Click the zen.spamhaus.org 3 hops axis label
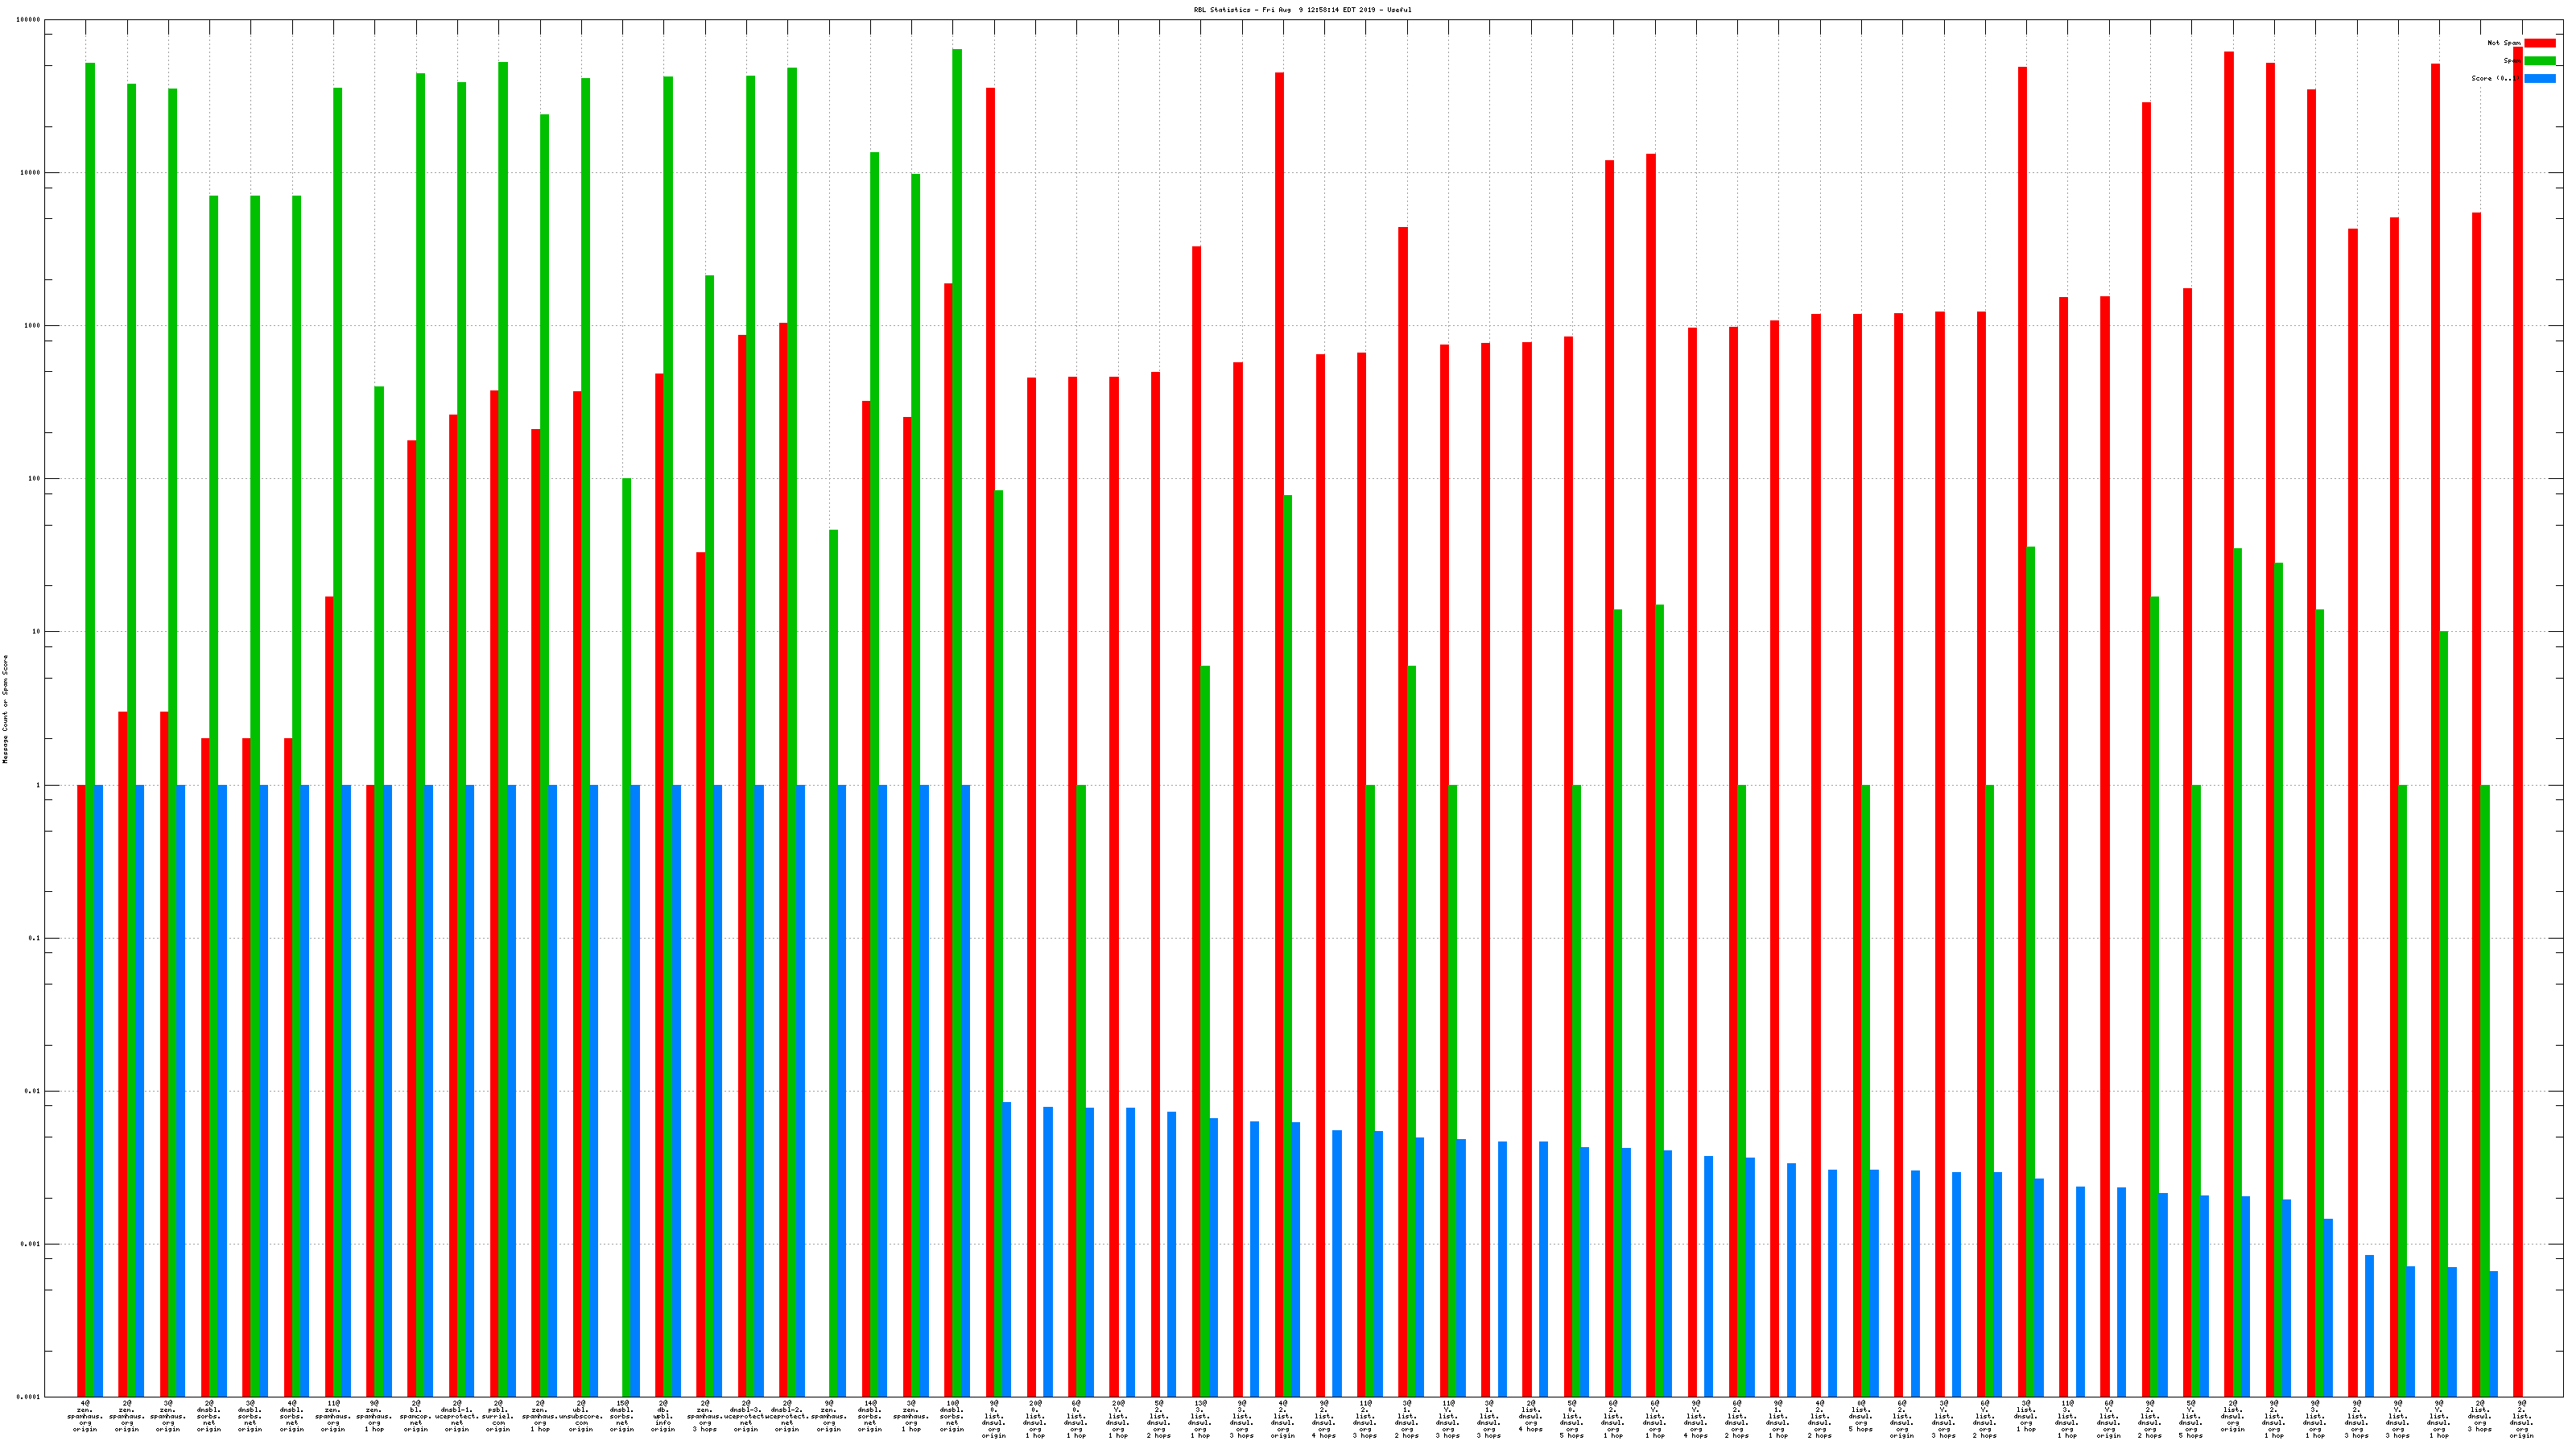The image size is (2576, 1449). pyautogui.click(x=705, y=1416)
